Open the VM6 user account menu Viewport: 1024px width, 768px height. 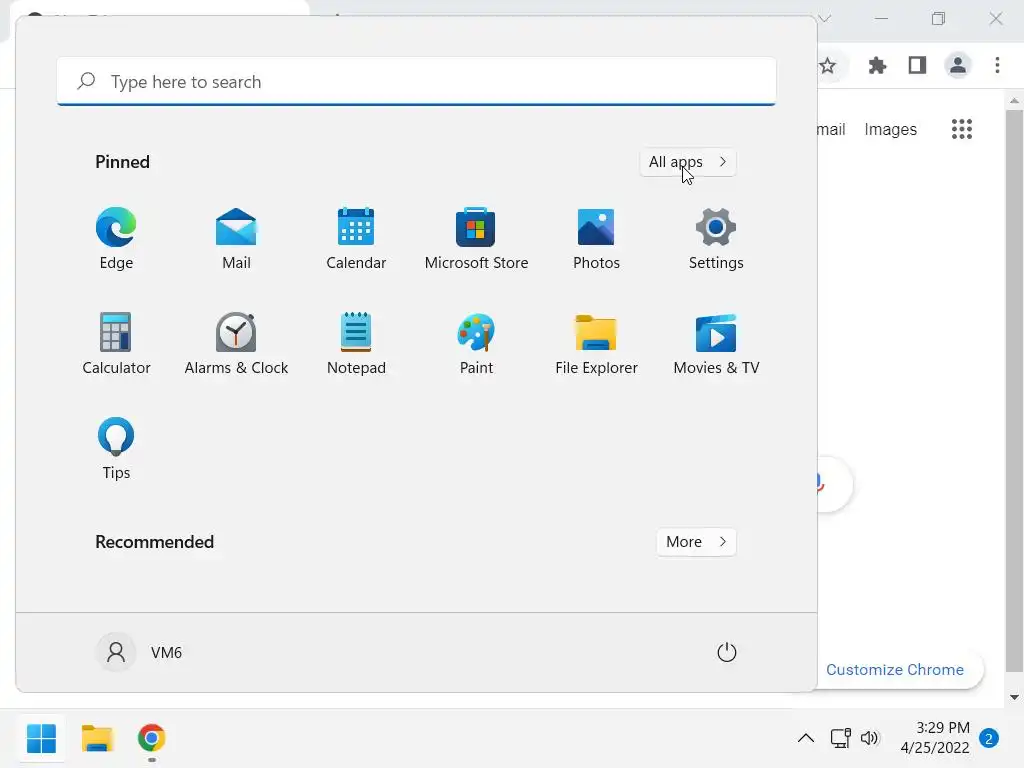point(139,652)
